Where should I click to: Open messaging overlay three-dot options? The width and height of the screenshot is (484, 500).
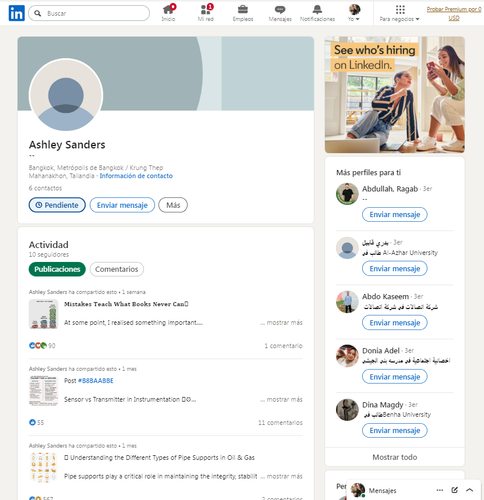click(440, 490)
